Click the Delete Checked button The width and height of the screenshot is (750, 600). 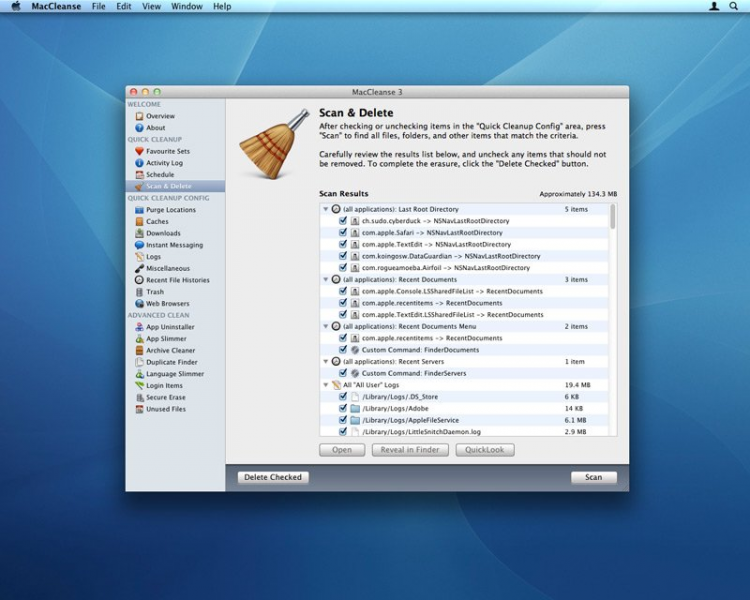[x=273, y=477]
